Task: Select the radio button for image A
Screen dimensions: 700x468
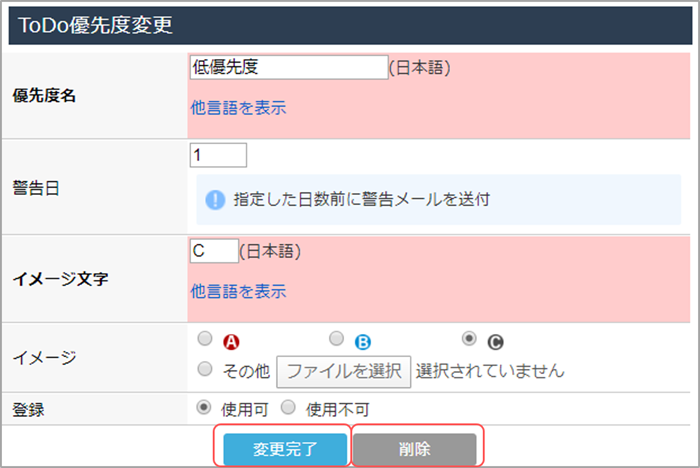Action: [x=205, y=338]
